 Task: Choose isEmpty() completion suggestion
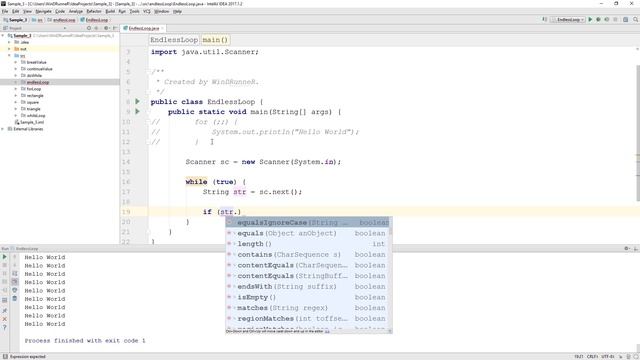pyautogui.click(x=308, y=297)
